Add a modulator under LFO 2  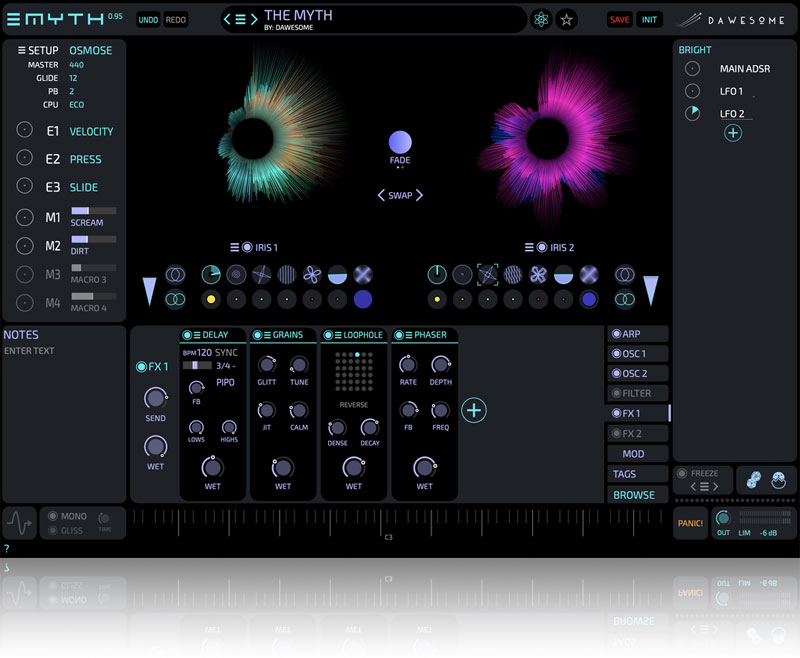(733, 133)
